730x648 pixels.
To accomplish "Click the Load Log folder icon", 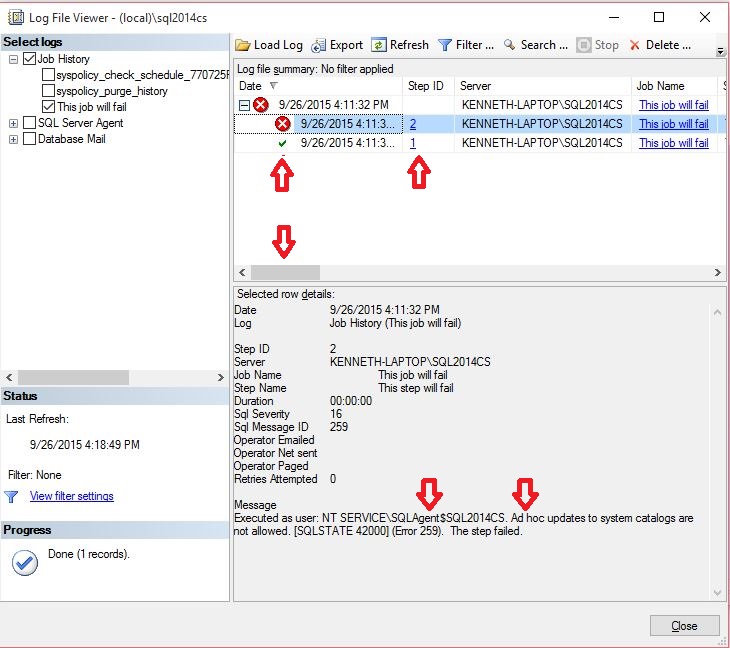I will point(243,45).
